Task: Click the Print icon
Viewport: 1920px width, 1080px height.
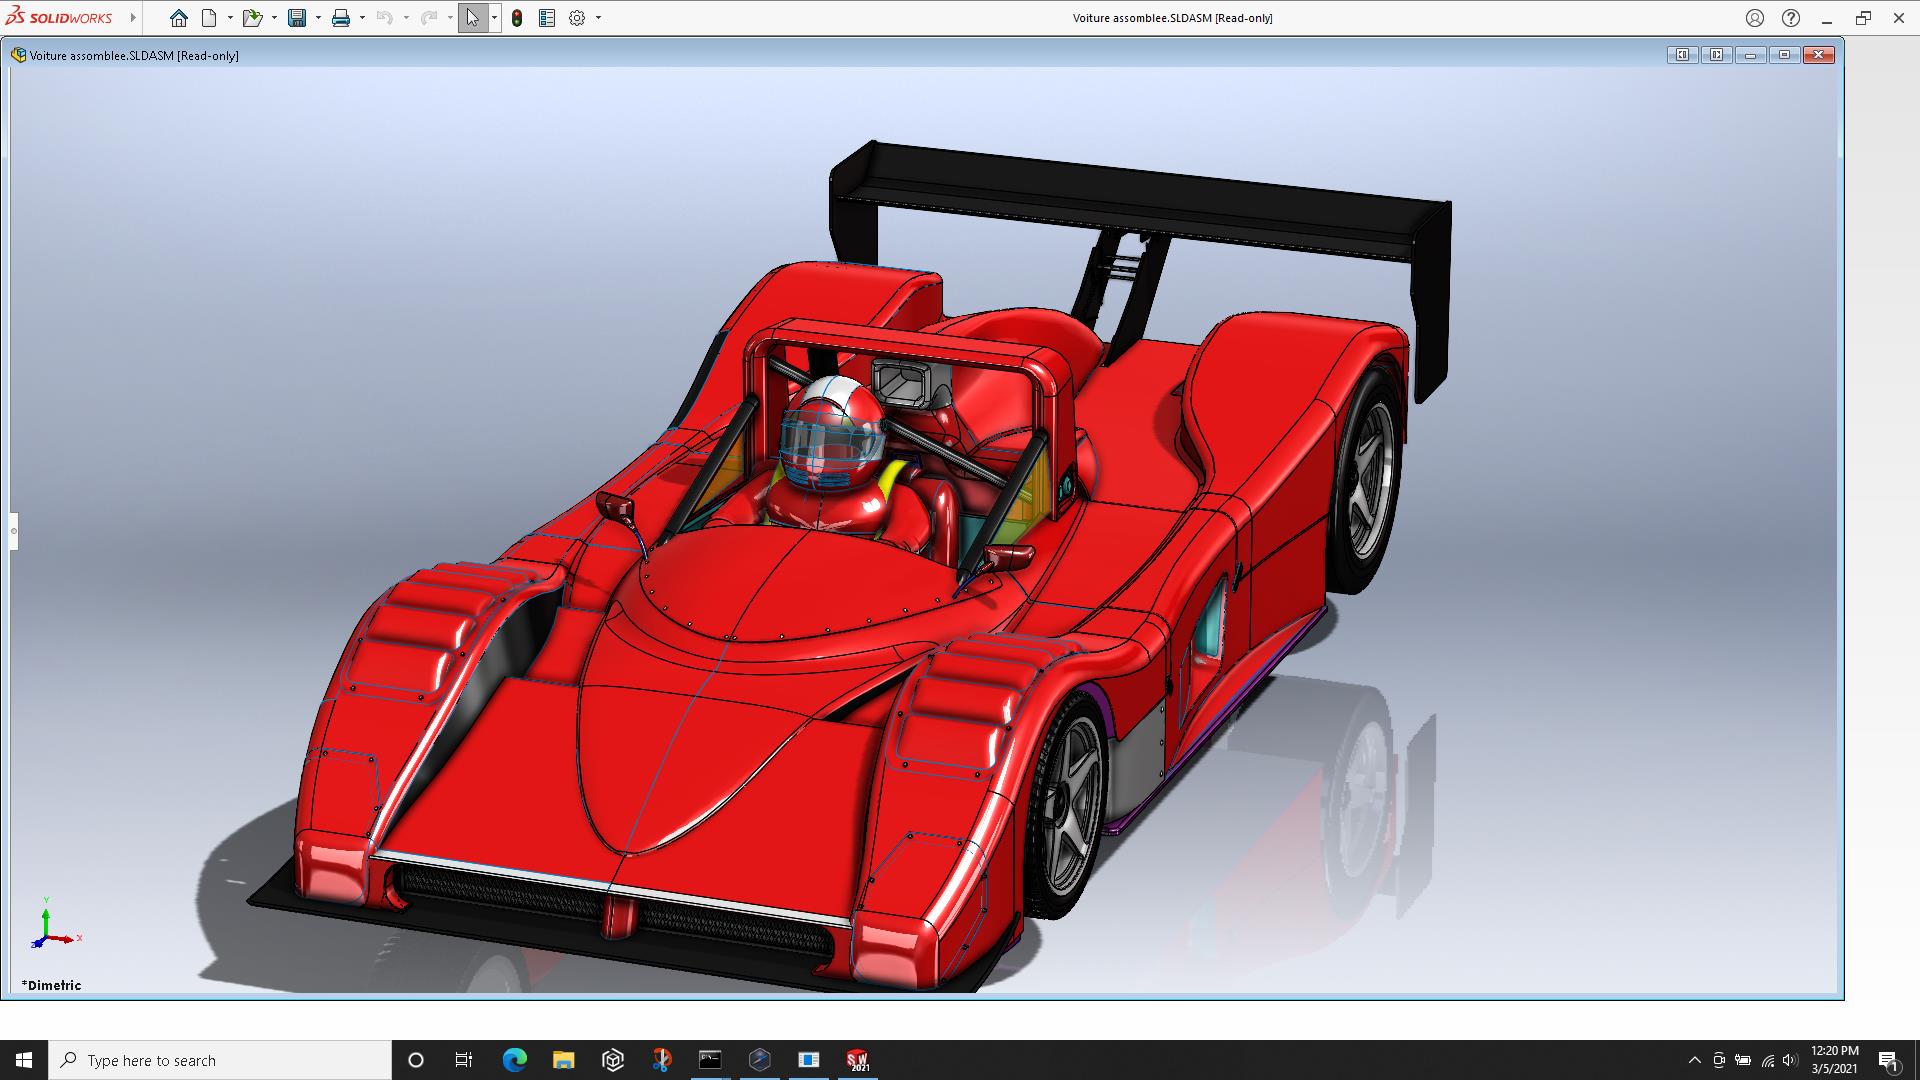Action: coord(341,18)
